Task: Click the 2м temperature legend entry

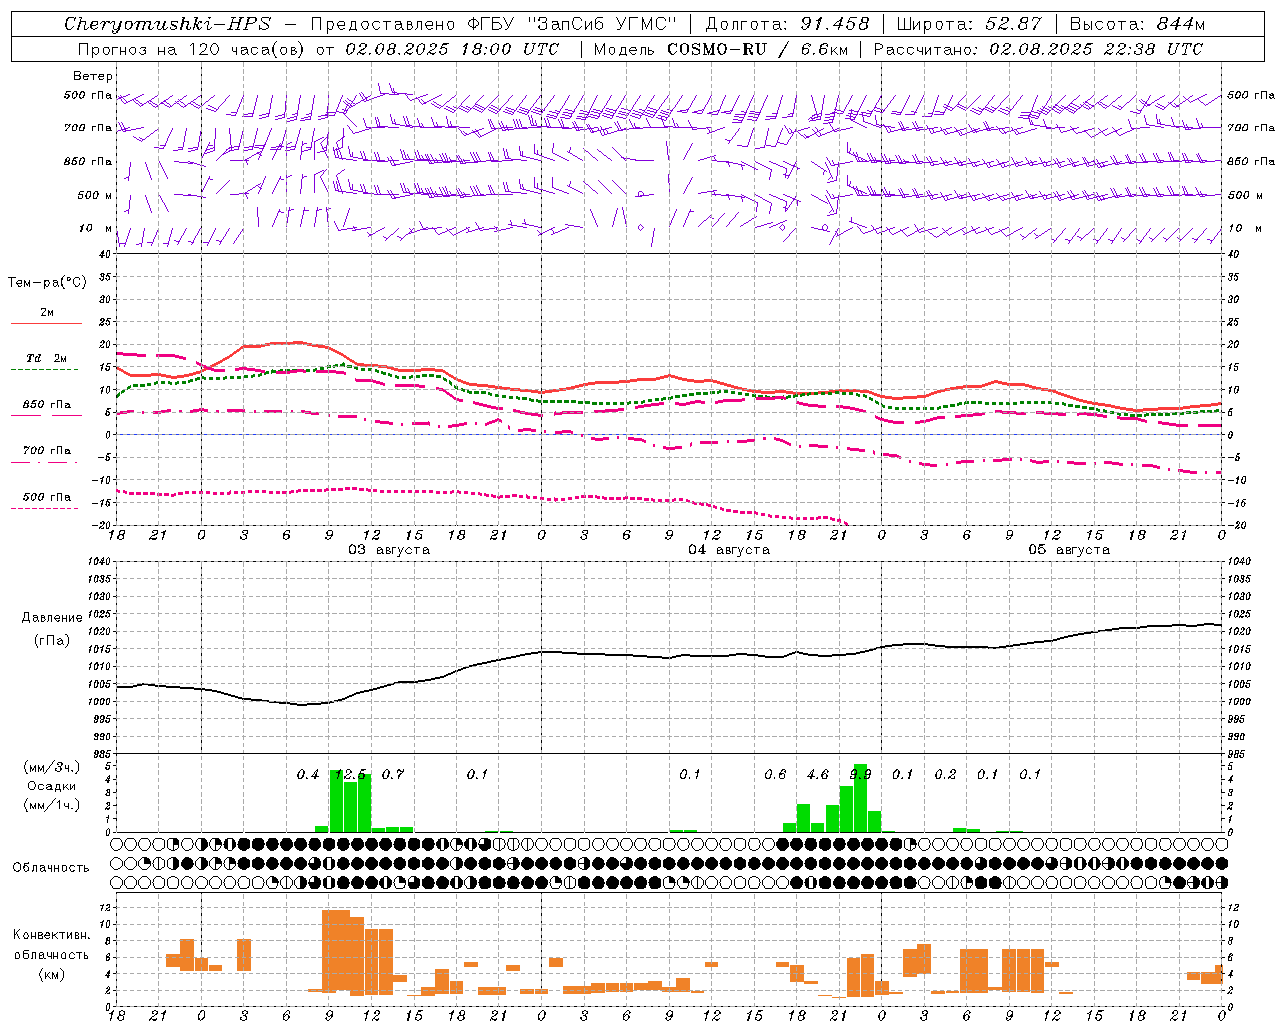Action: (x=47, y=313)
